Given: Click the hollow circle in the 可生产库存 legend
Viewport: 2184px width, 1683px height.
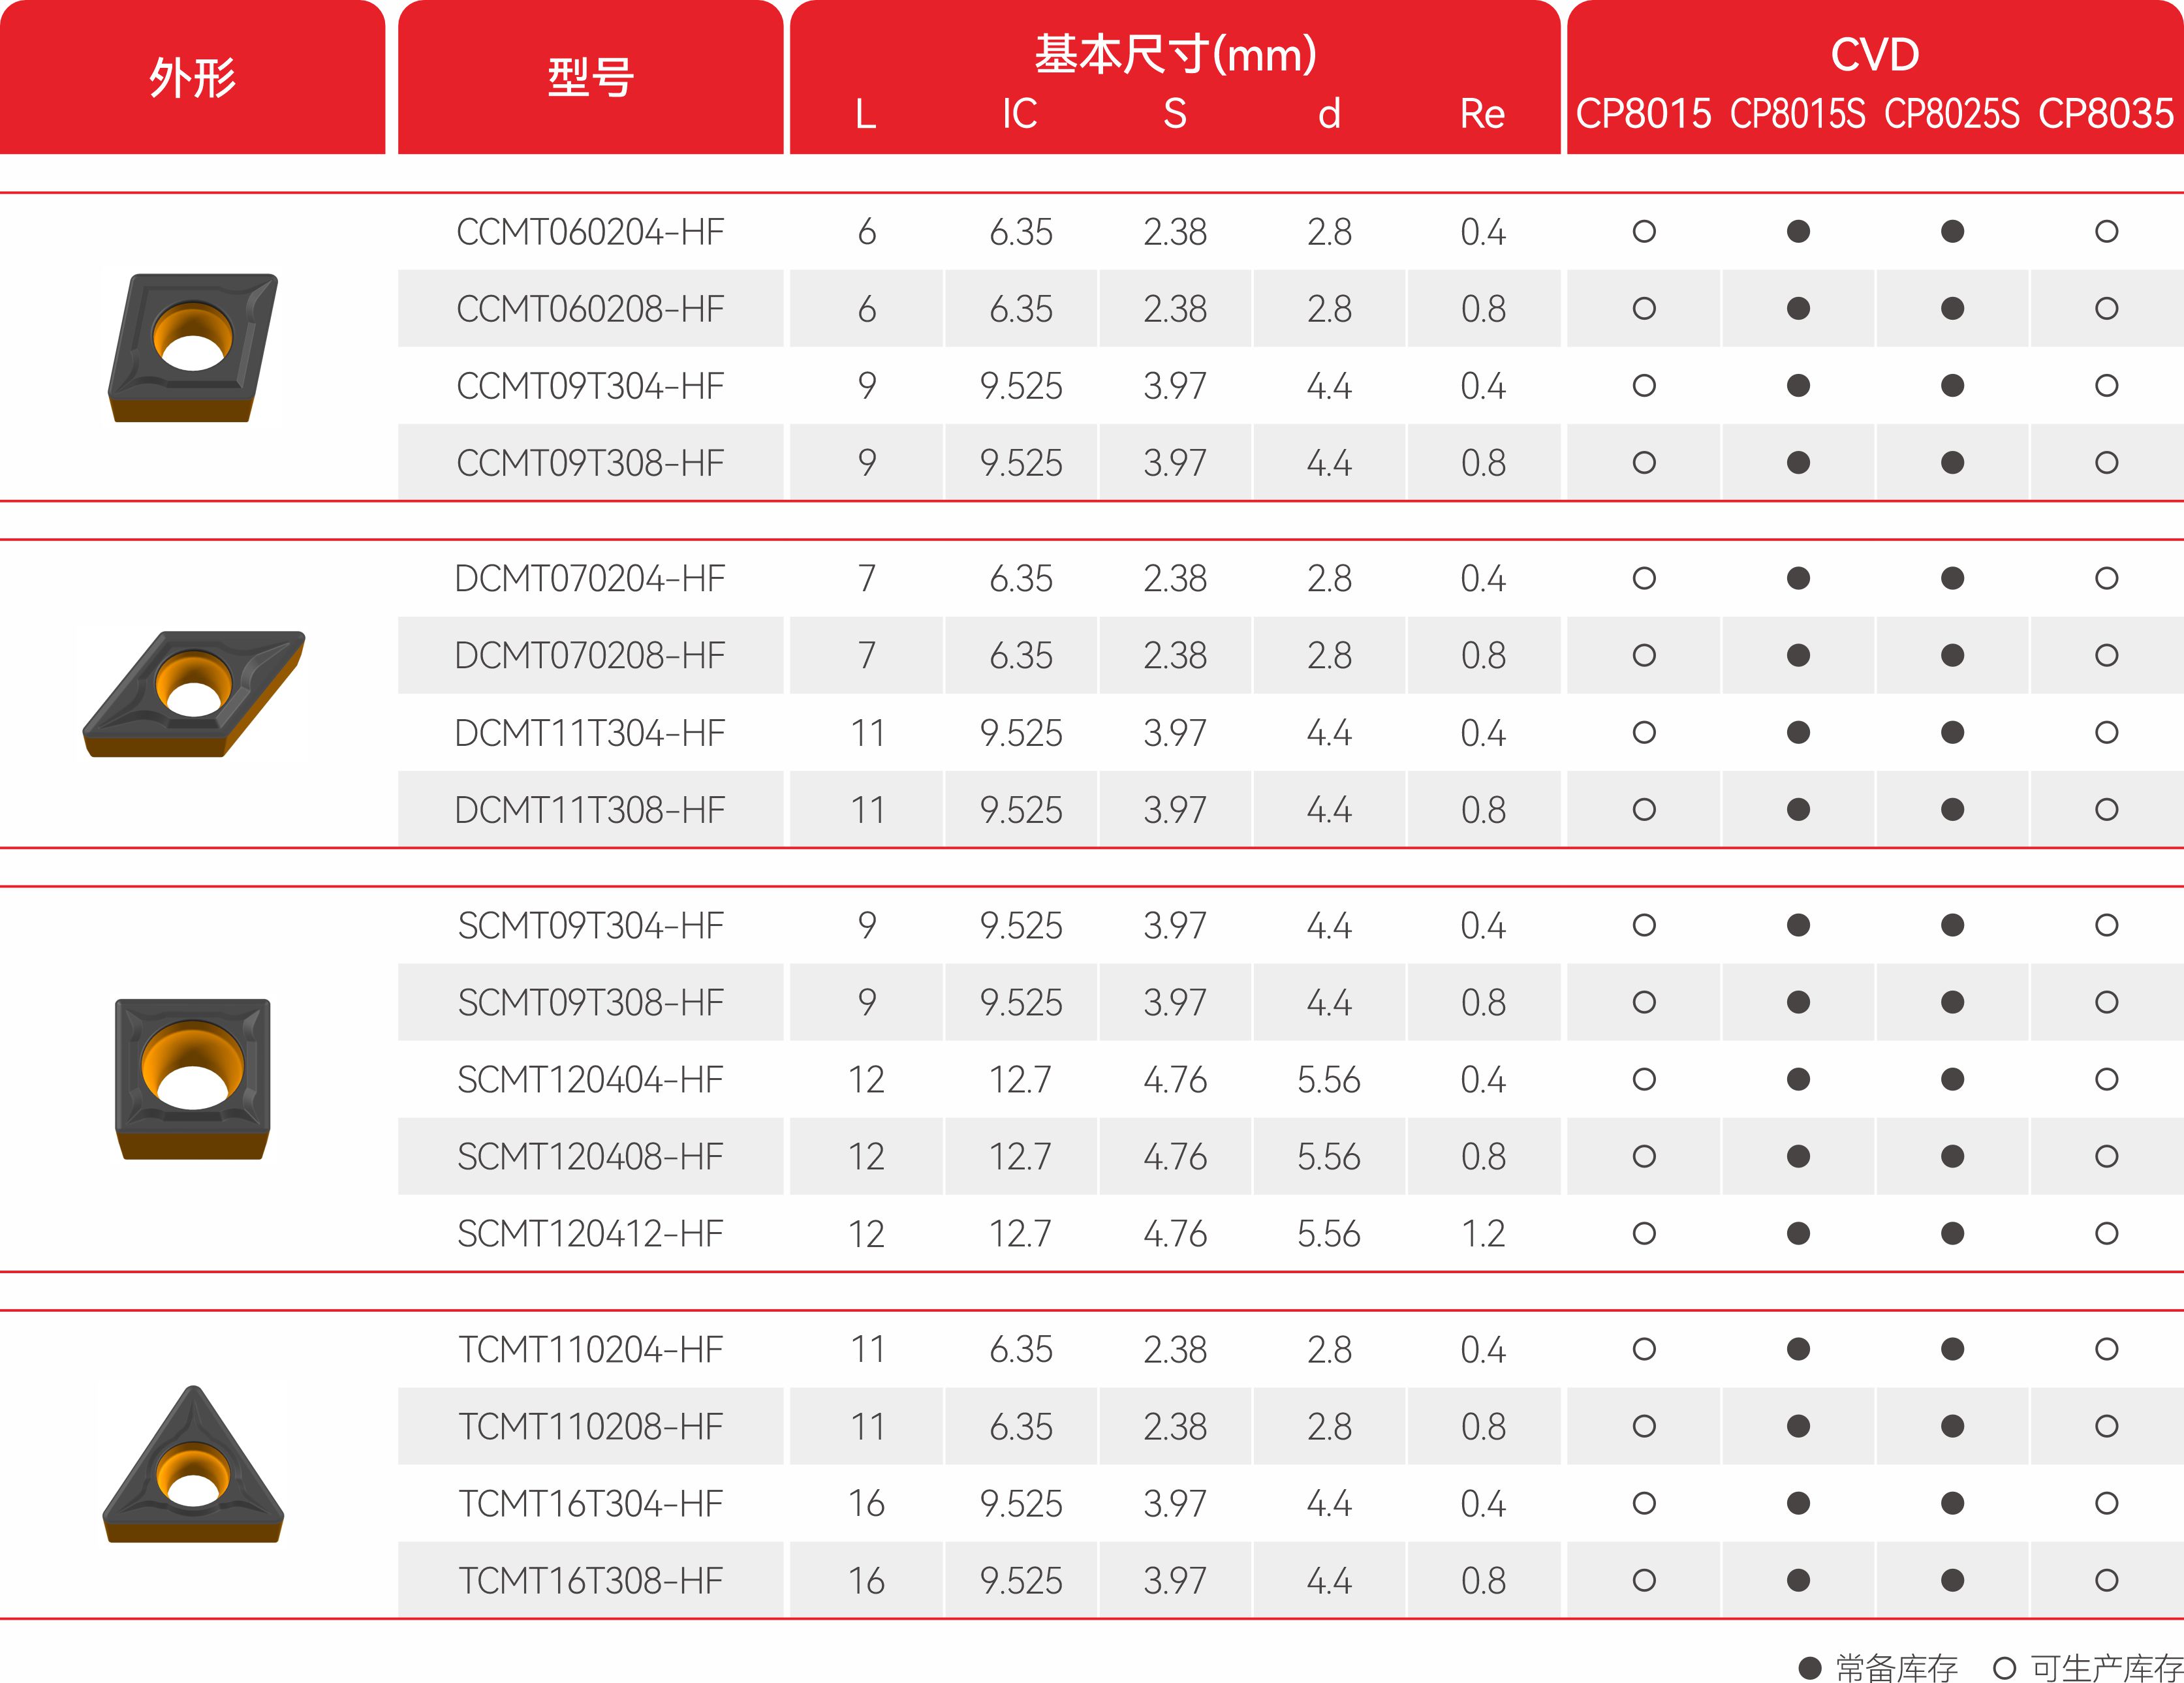Looking at the screenshot, I should 2004,1668.
